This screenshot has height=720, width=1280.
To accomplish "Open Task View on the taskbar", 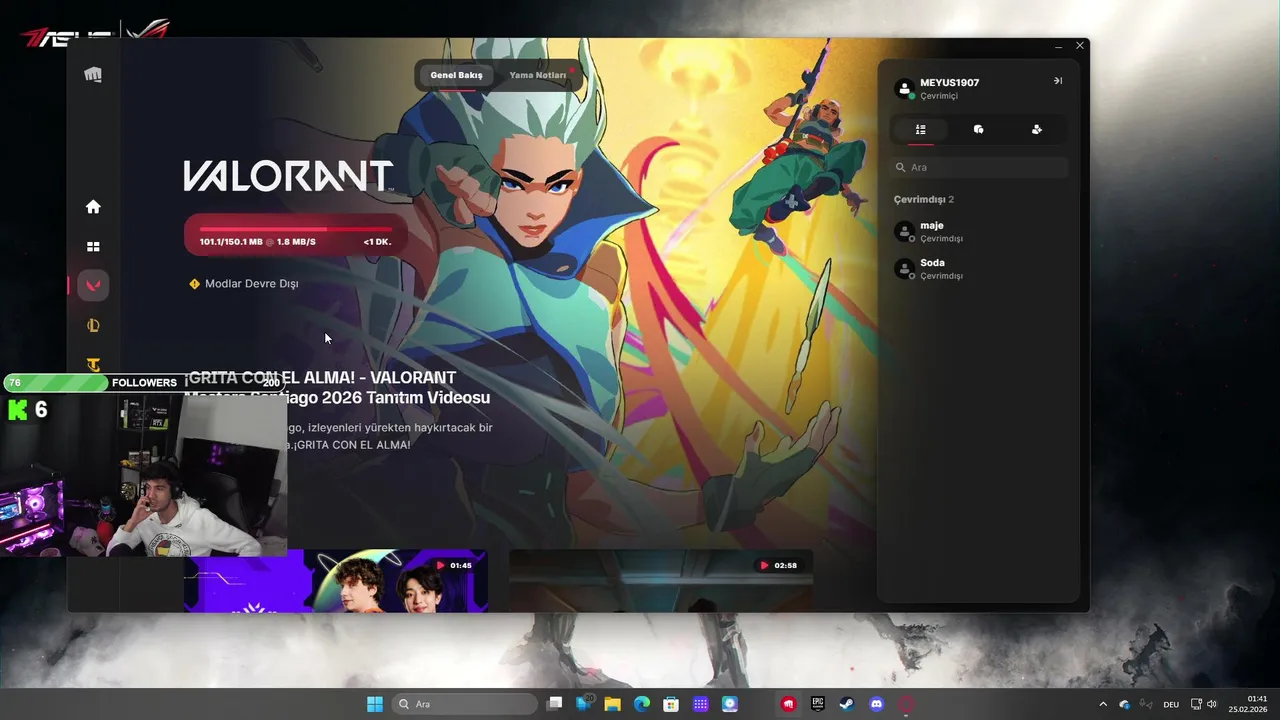I will 555,704.
